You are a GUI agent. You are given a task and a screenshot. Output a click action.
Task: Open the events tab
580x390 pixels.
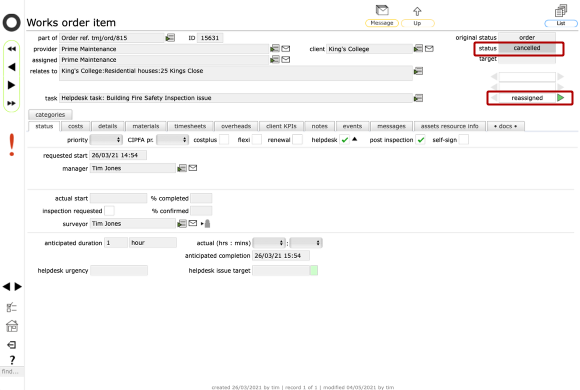(x=352, y=126)
